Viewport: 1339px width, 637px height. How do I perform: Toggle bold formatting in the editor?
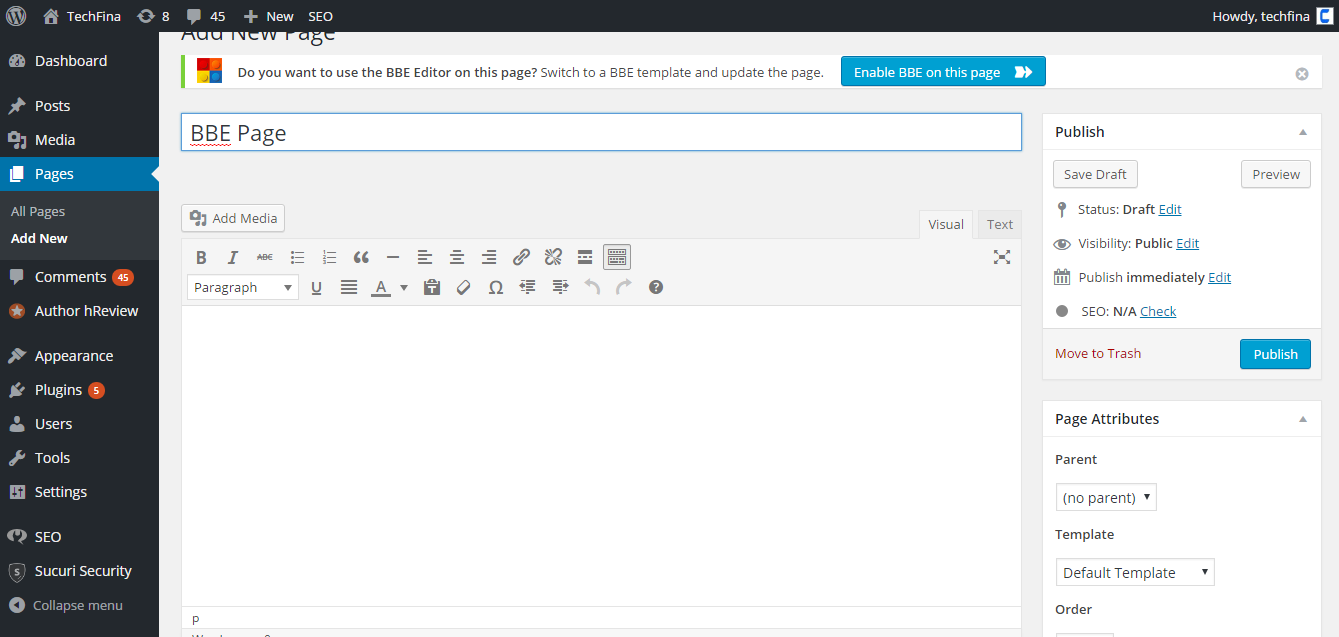tap(201, 257)
